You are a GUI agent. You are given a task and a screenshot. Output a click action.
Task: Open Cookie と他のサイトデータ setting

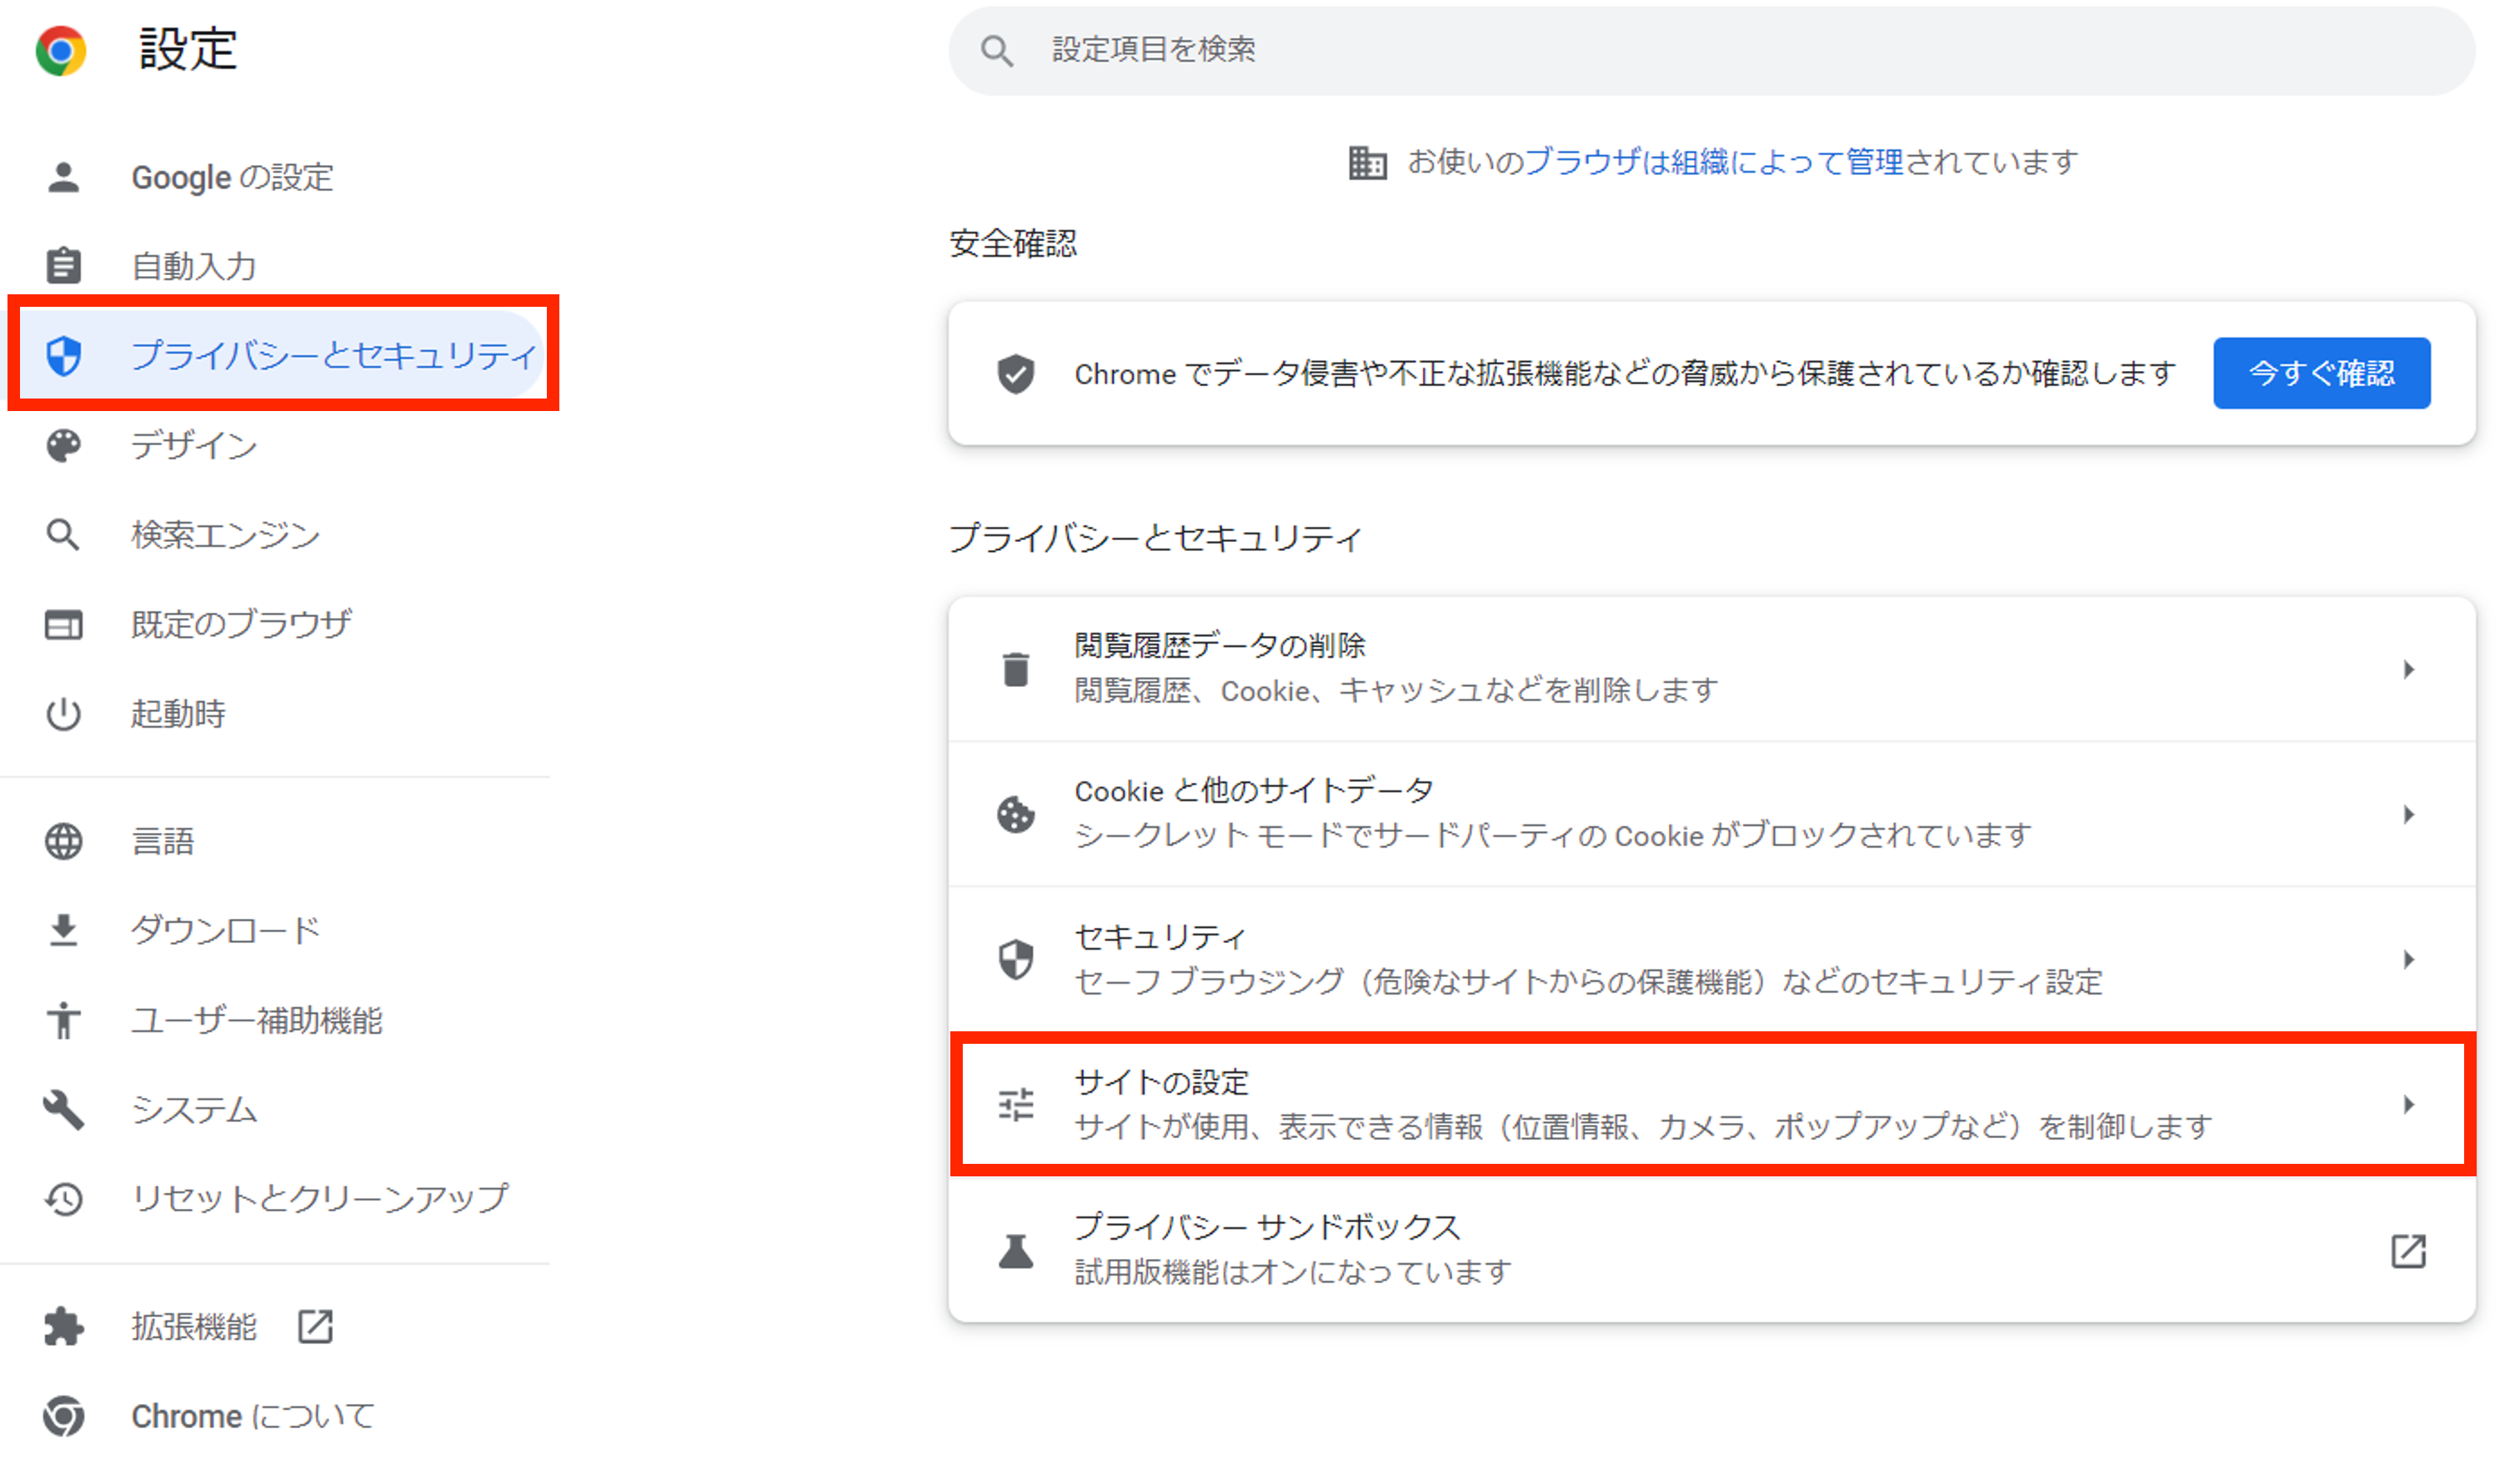[x=1711, y=814]
